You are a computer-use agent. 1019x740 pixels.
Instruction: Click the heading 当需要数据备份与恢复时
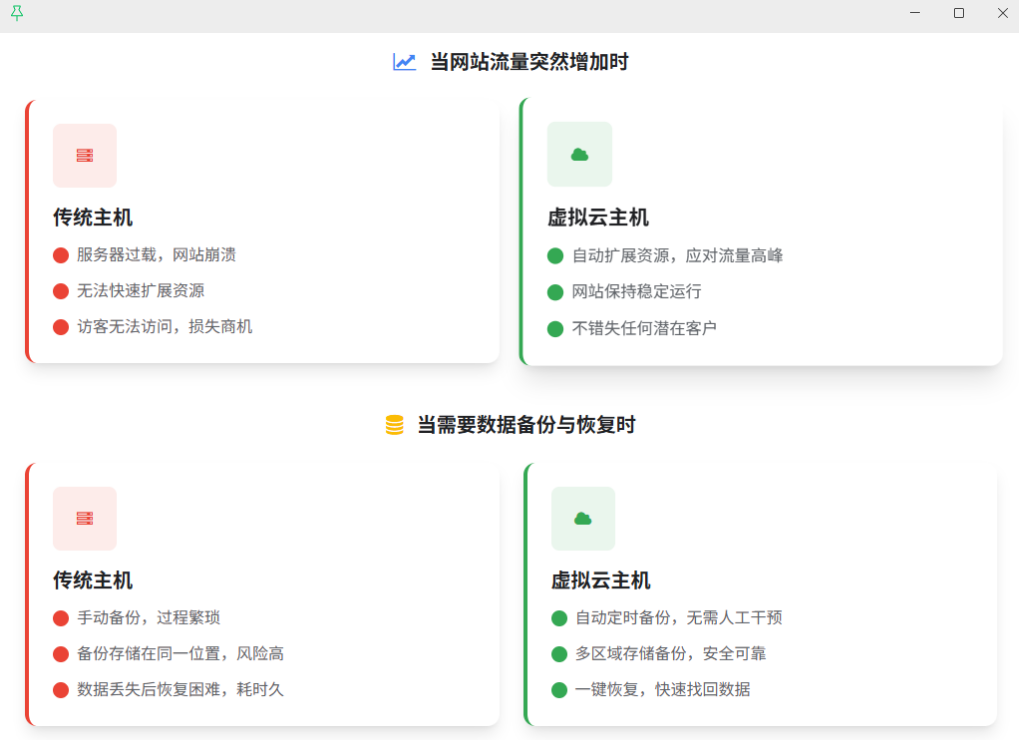pos(526,425)
